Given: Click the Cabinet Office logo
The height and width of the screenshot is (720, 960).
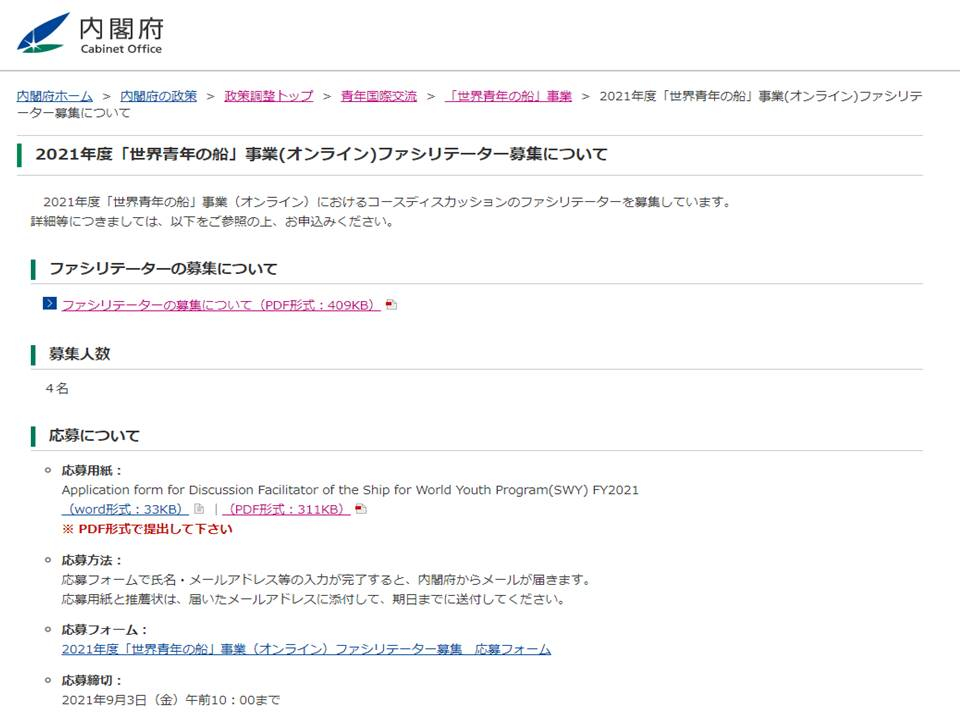Looking at the screenshot, I should [90, 34].
